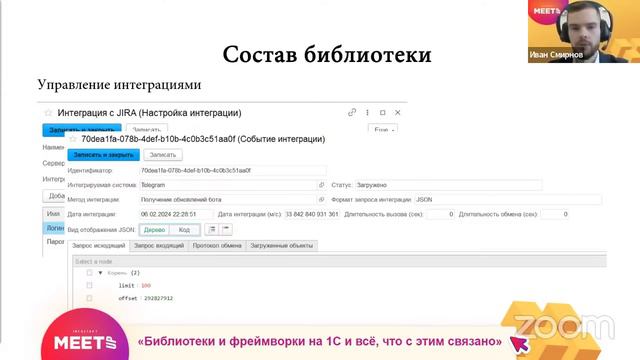The width and height of the screenshot is (640, 360).
Task: Switch JSON view to Код
Action: click(184, 230)
